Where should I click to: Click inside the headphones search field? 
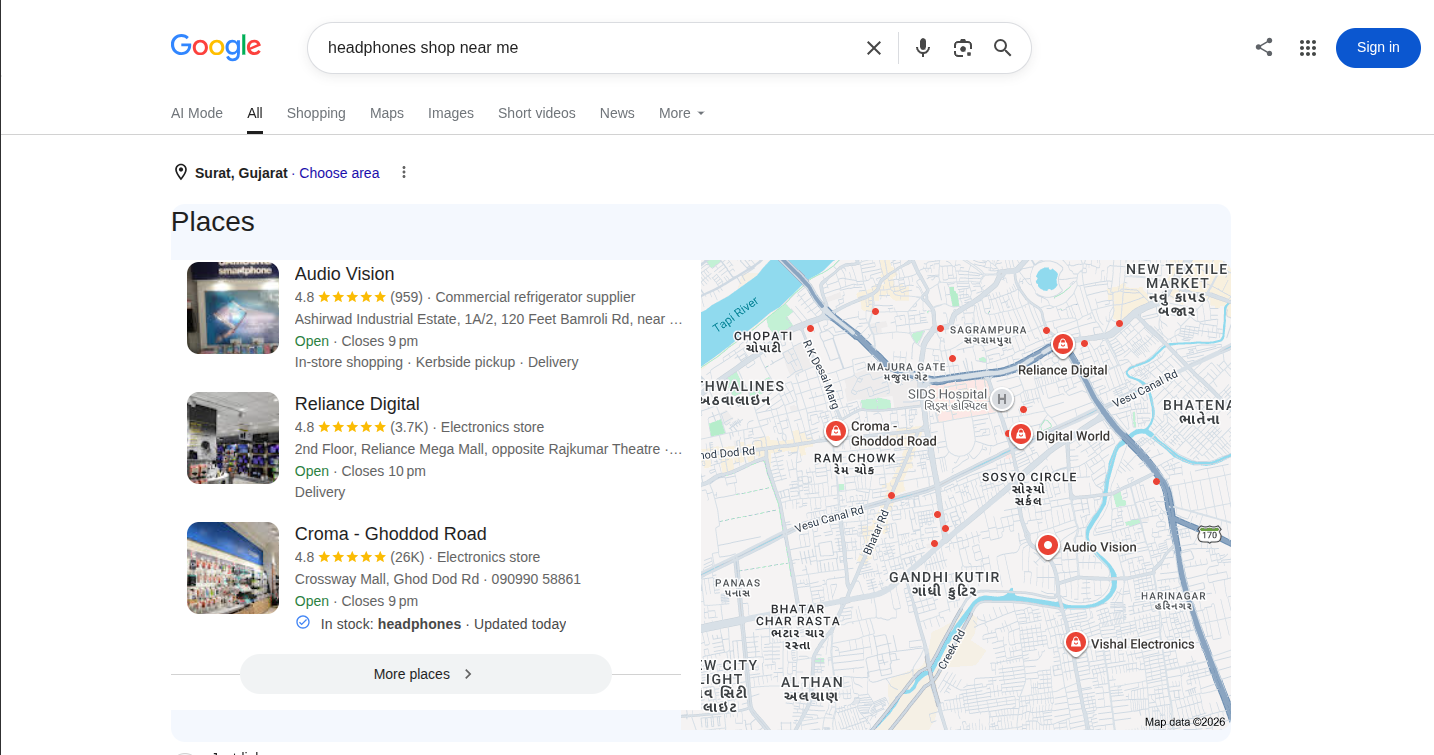(x=590, y=48)
